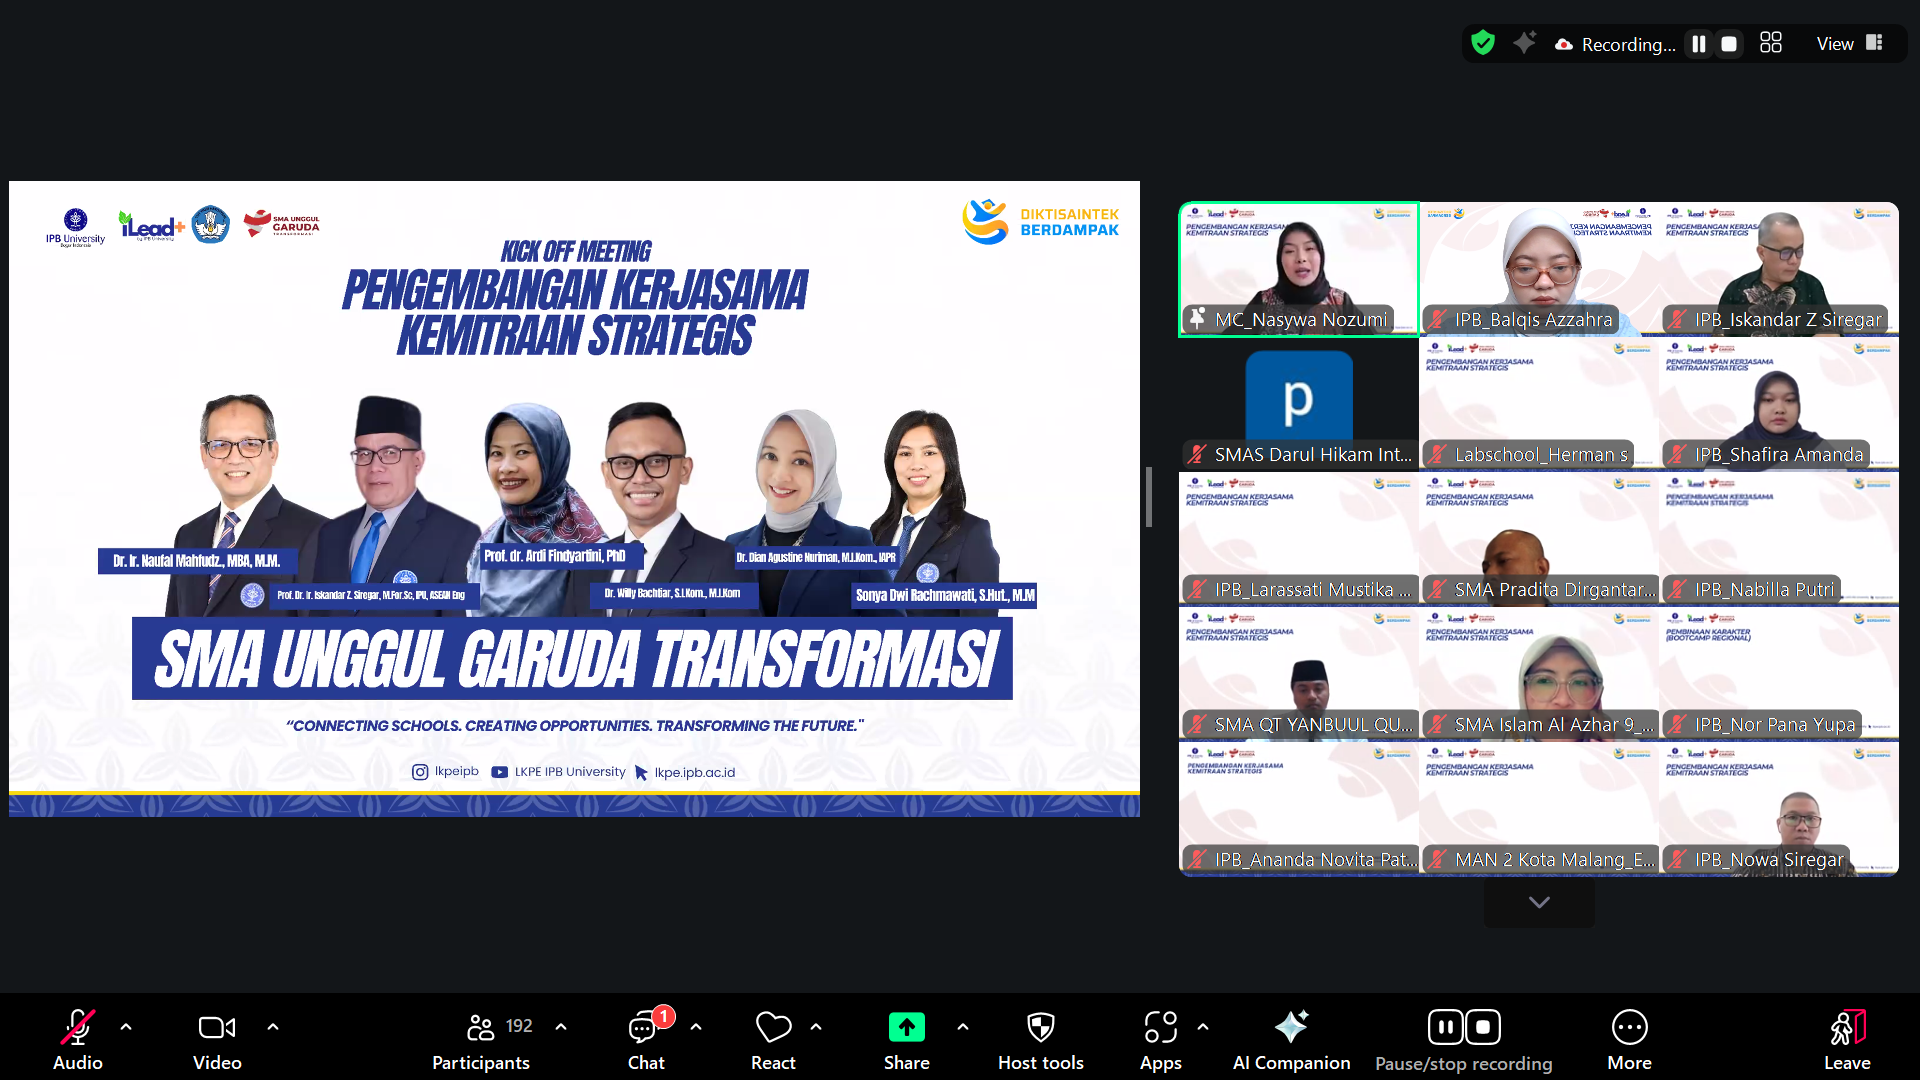
Task: Select IPB_Larassati Mustika video tile
Action: tap(1299, 540)
